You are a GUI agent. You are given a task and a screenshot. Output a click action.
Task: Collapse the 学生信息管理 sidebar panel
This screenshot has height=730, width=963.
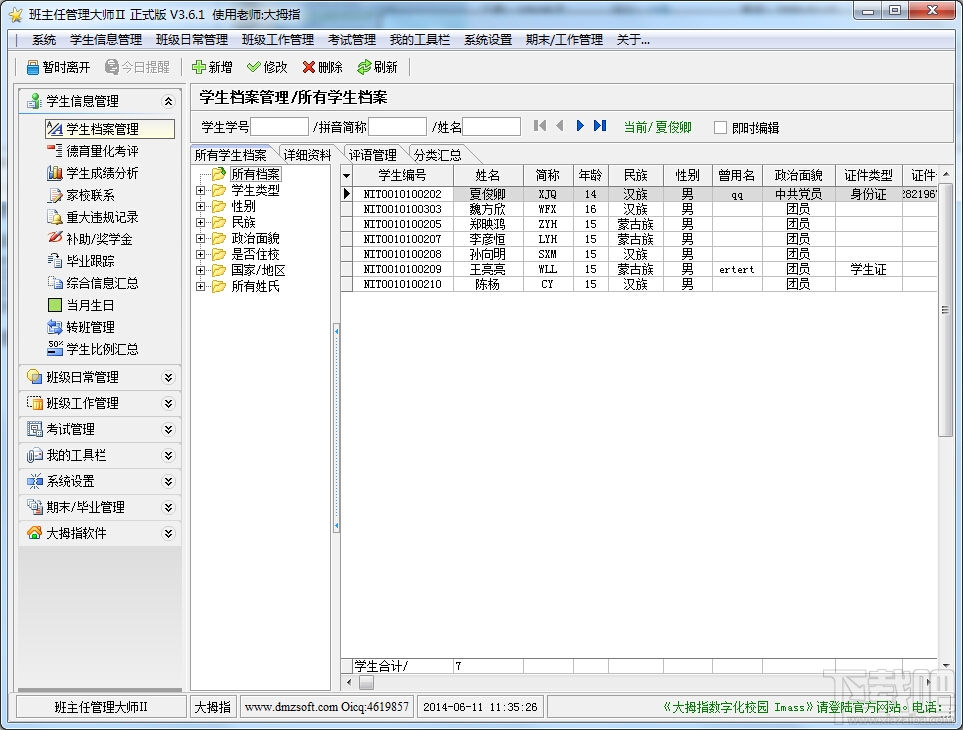pos(168,101)
